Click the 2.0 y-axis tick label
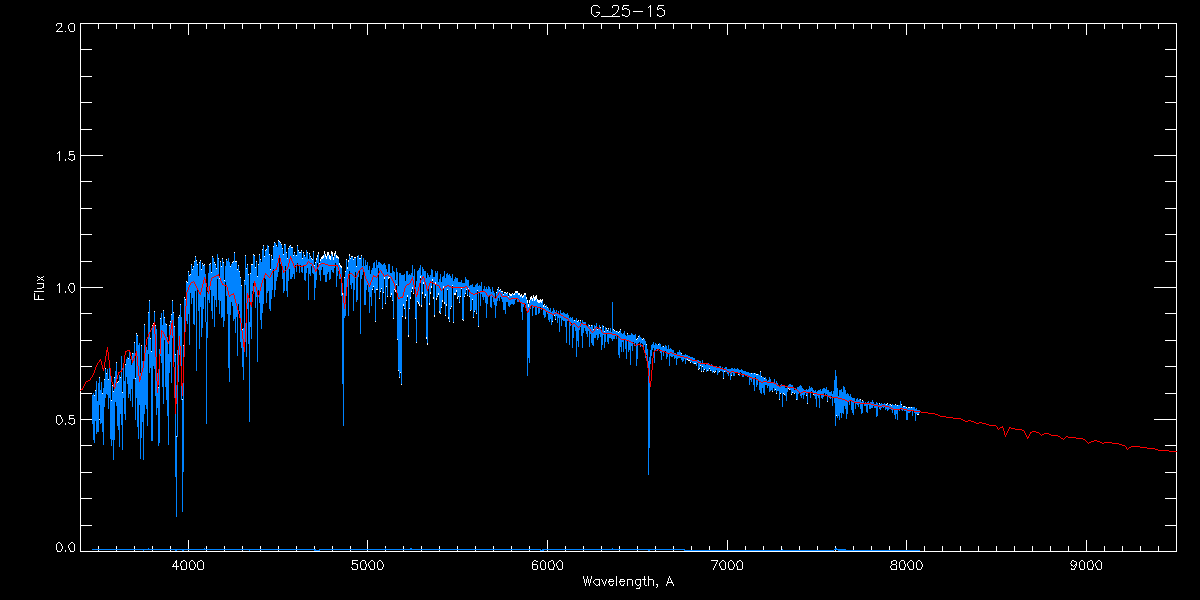 click(65, 28)
